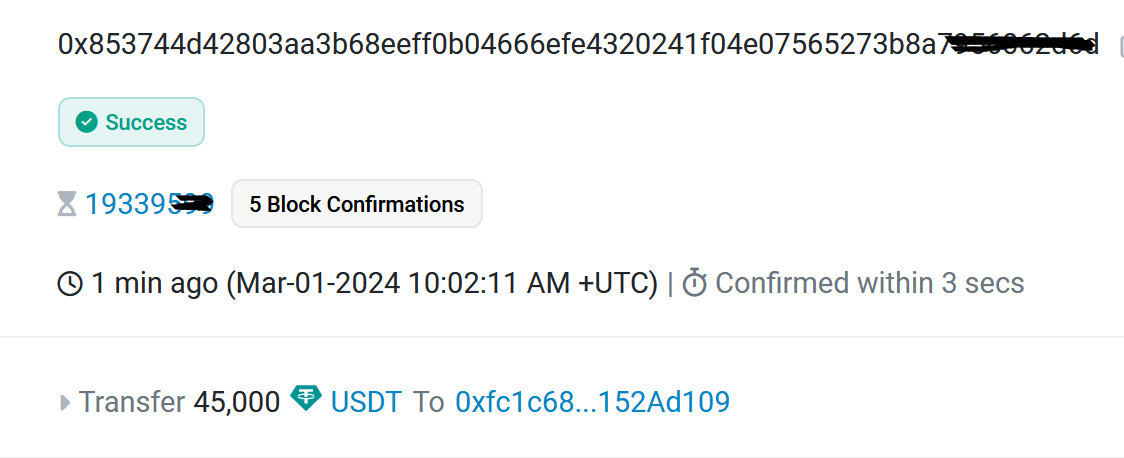This screenshot has width=1124, height=458.
Task: Open the USDT token link
Action: coord(366,403)
